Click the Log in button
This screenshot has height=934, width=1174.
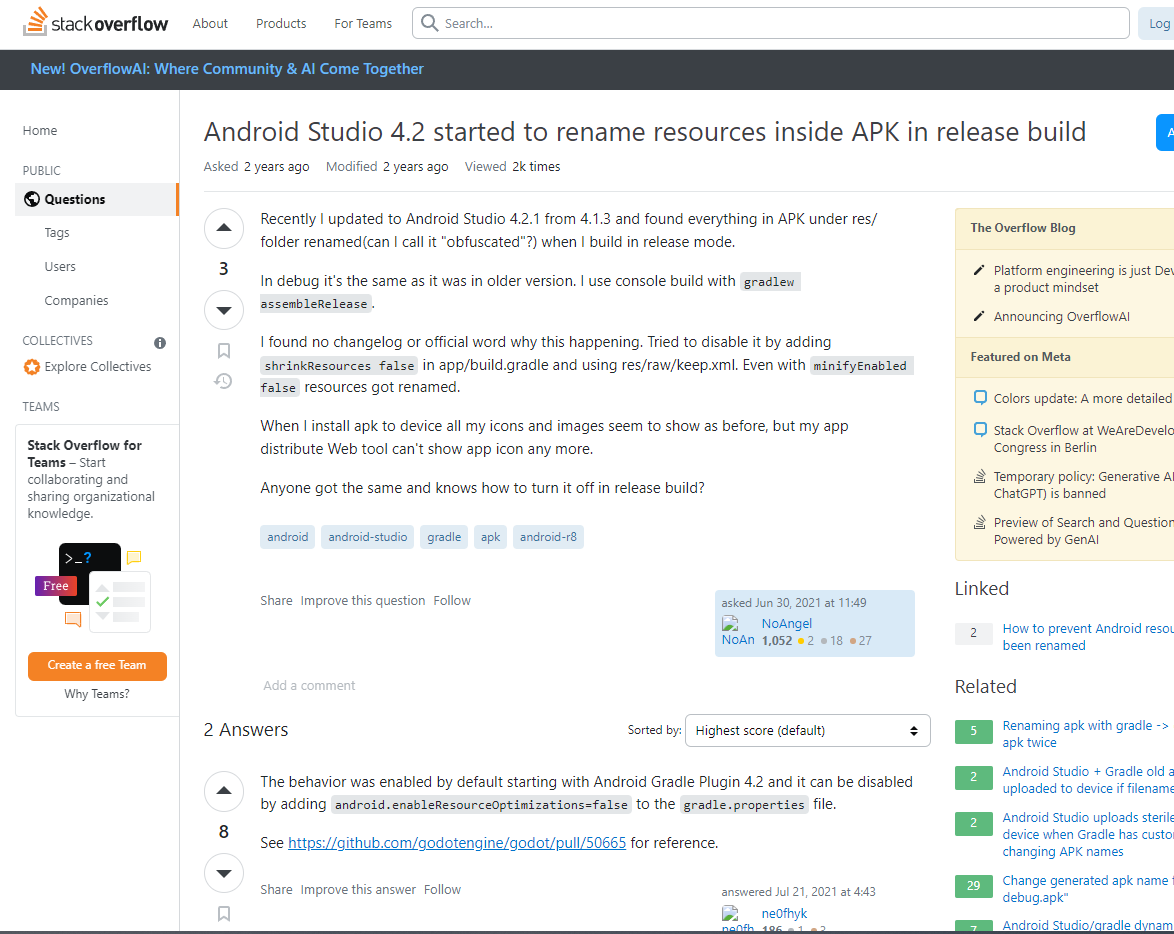[1158, 23]
